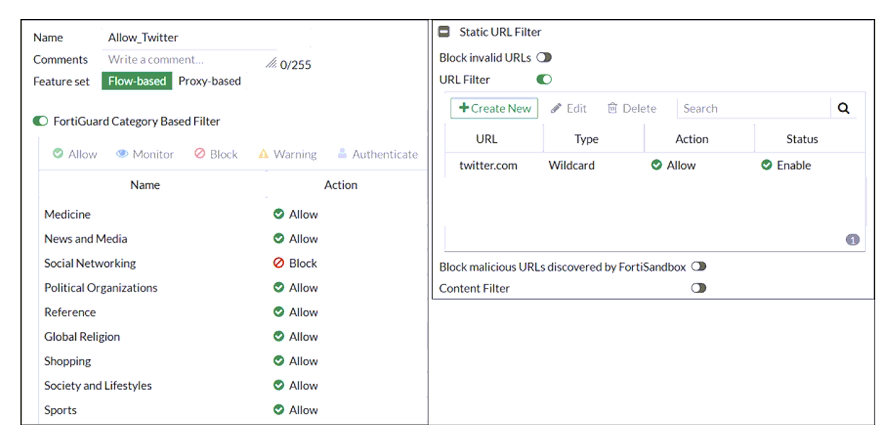Click into the Comments field

(x=189, y=60)
